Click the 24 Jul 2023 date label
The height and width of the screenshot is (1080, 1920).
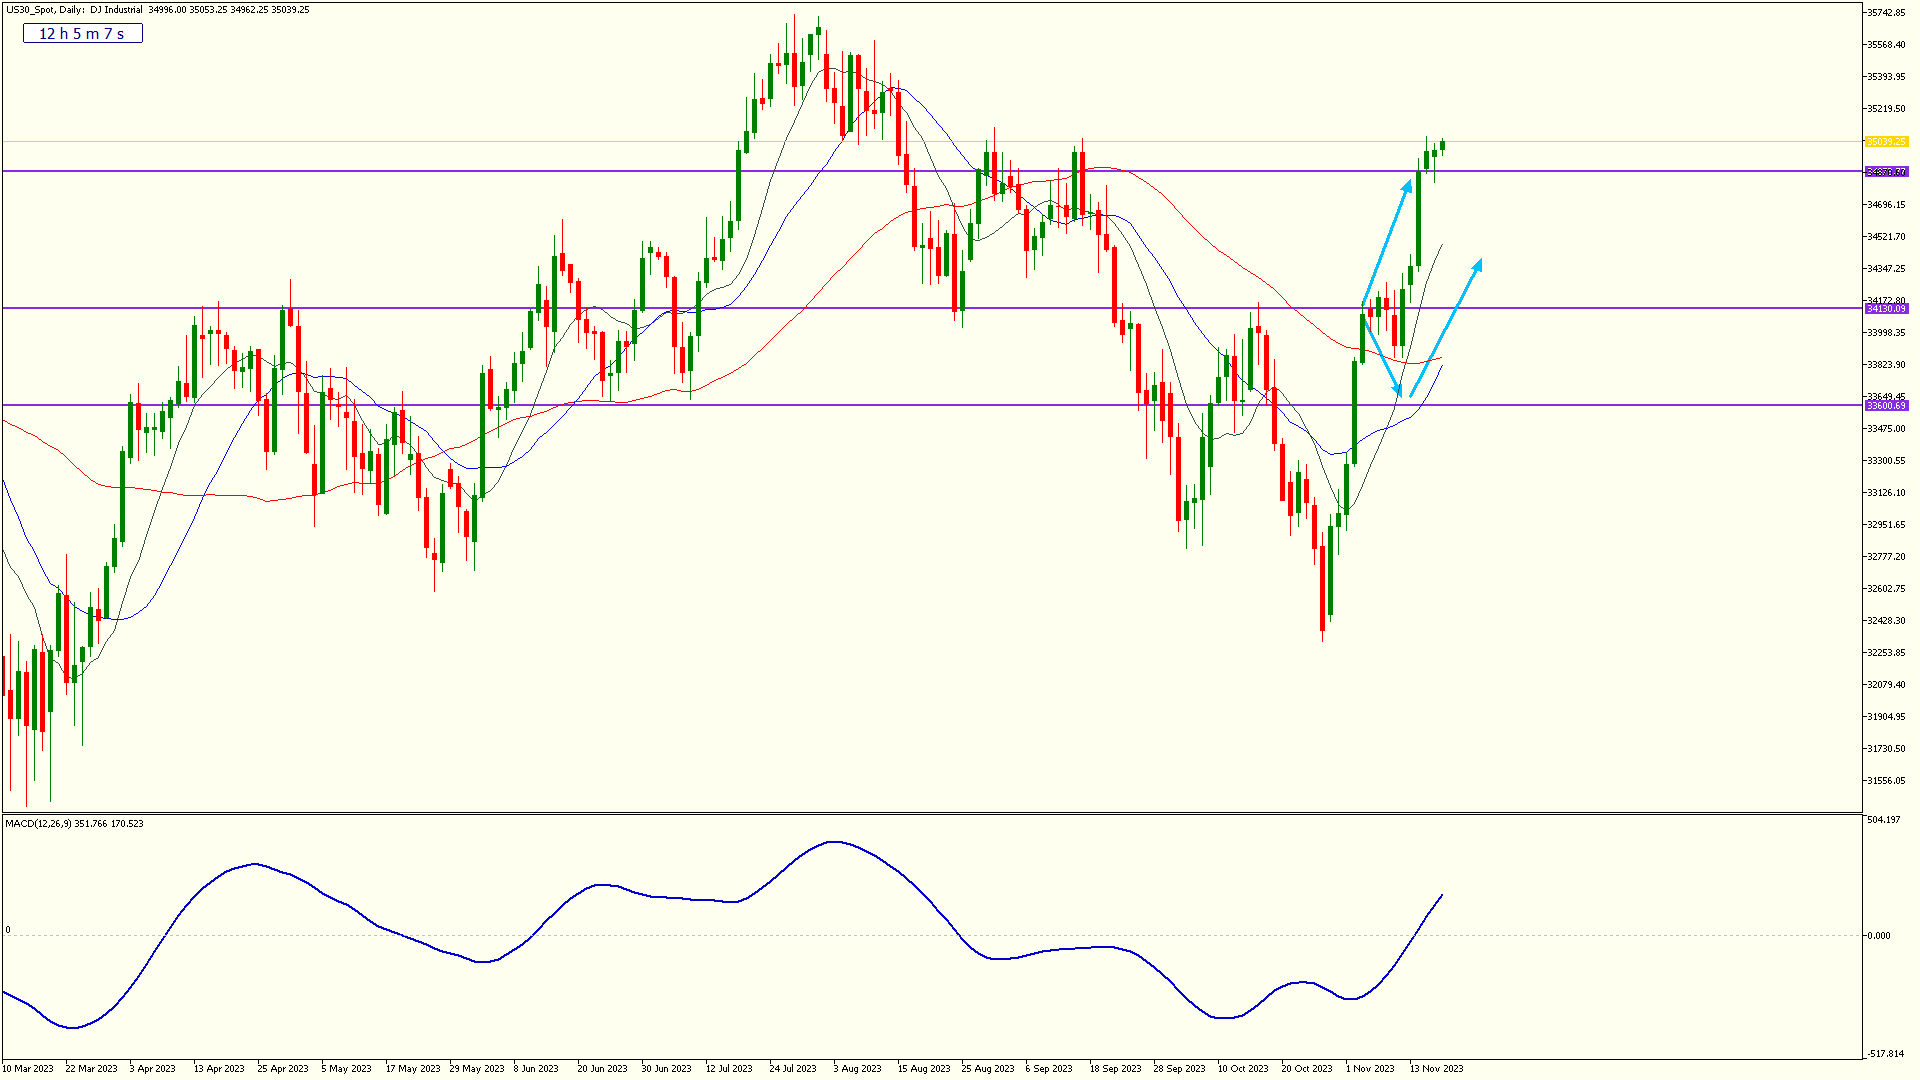pyautogui.click(x=793, y=1069)
